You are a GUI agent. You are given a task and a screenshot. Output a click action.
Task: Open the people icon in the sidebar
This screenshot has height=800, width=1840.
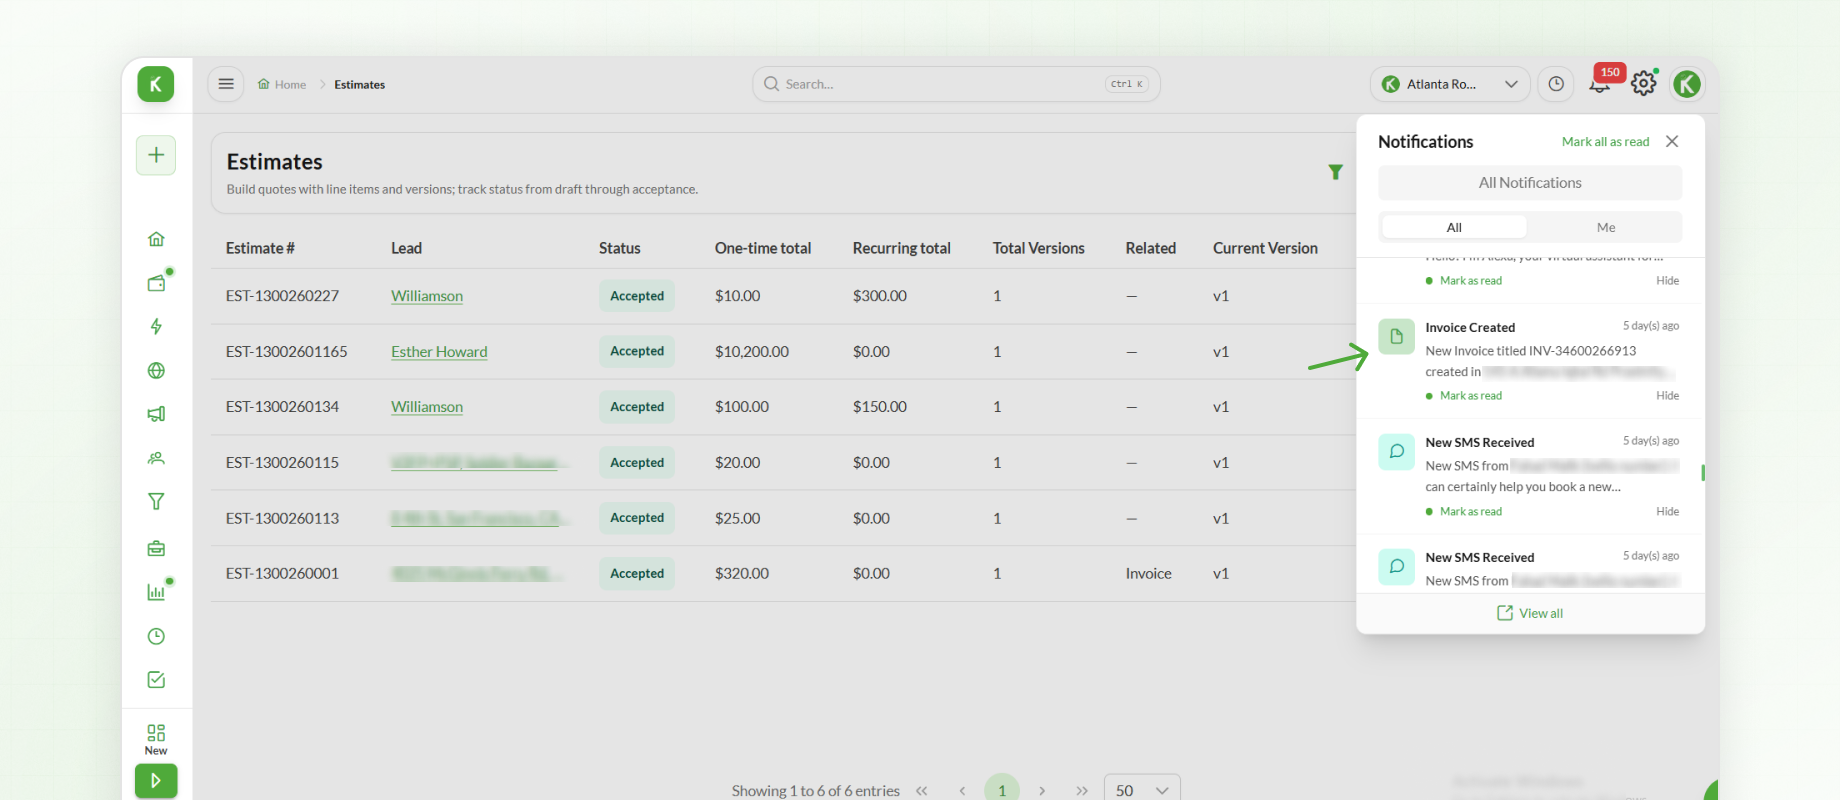156,458
